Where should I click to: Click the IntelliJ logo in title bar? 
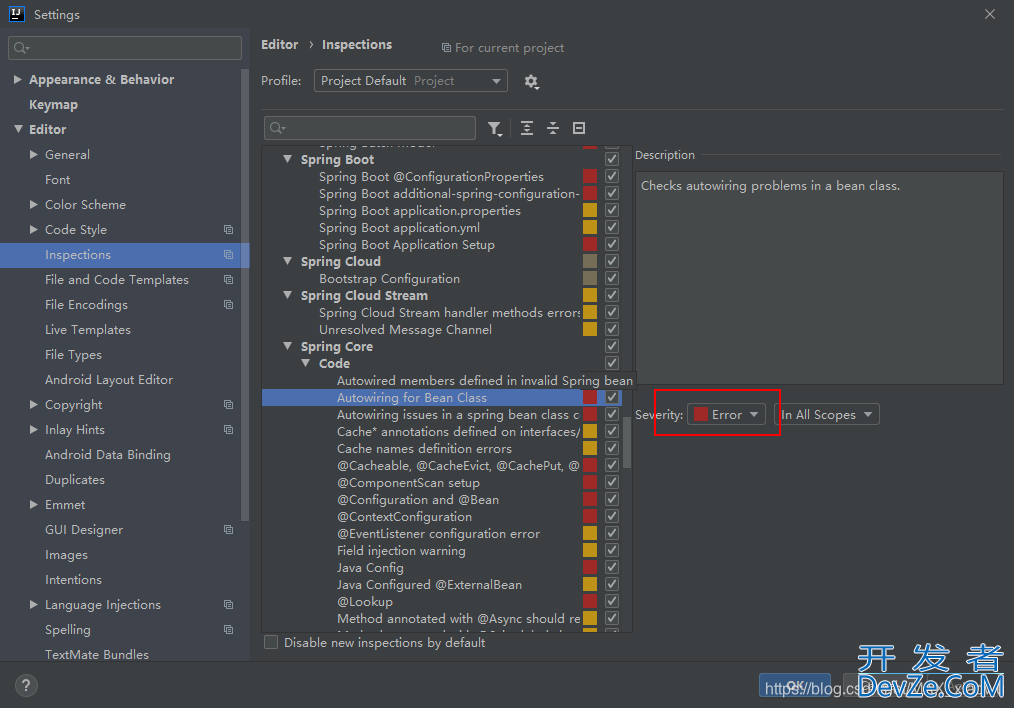17,14
